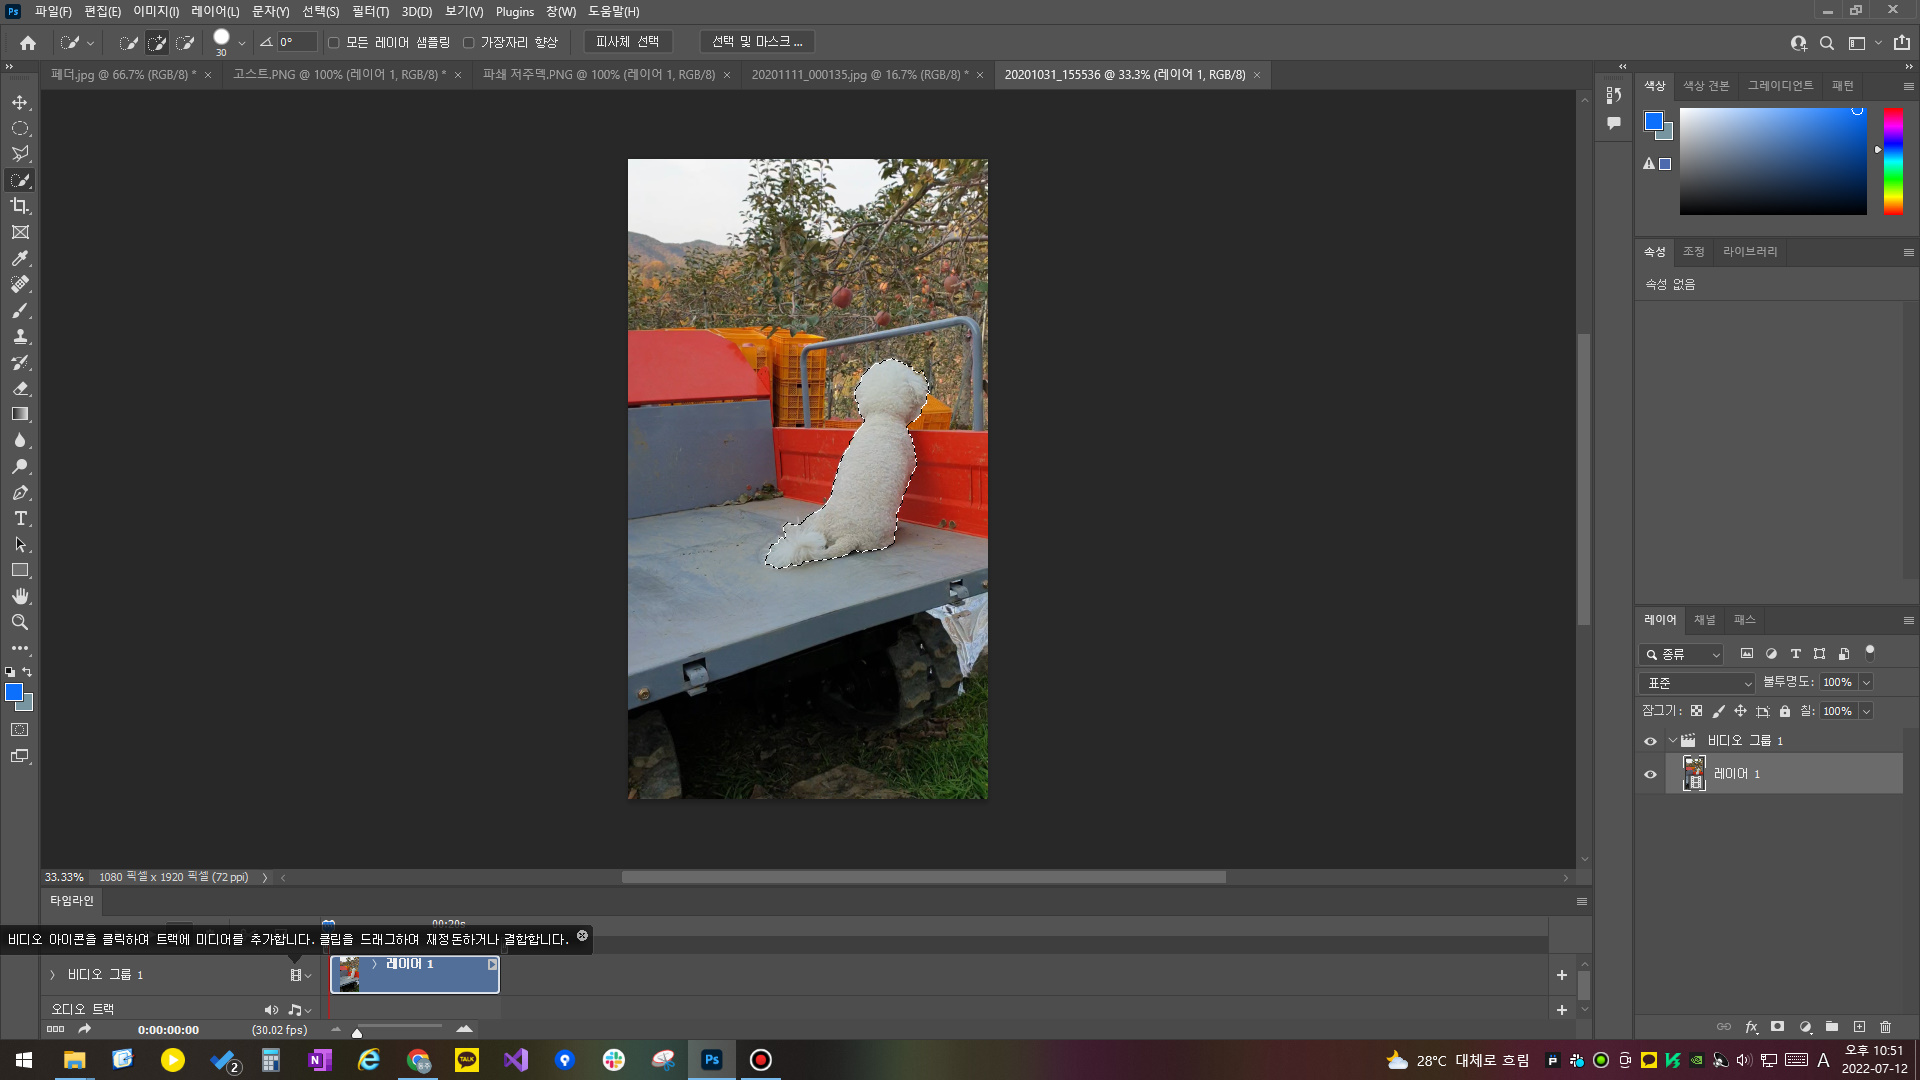This screenshot has width=1920, height=1080.
Task: Enable the 모든 레이어 샘플링 checkbox
Action: [334, 43]
